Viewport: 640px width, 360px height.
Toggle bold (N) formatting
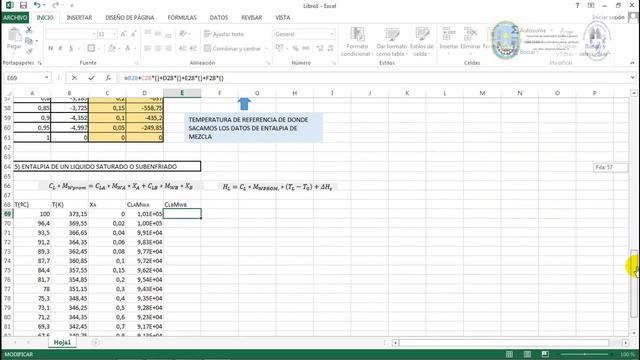pos(51,48)
